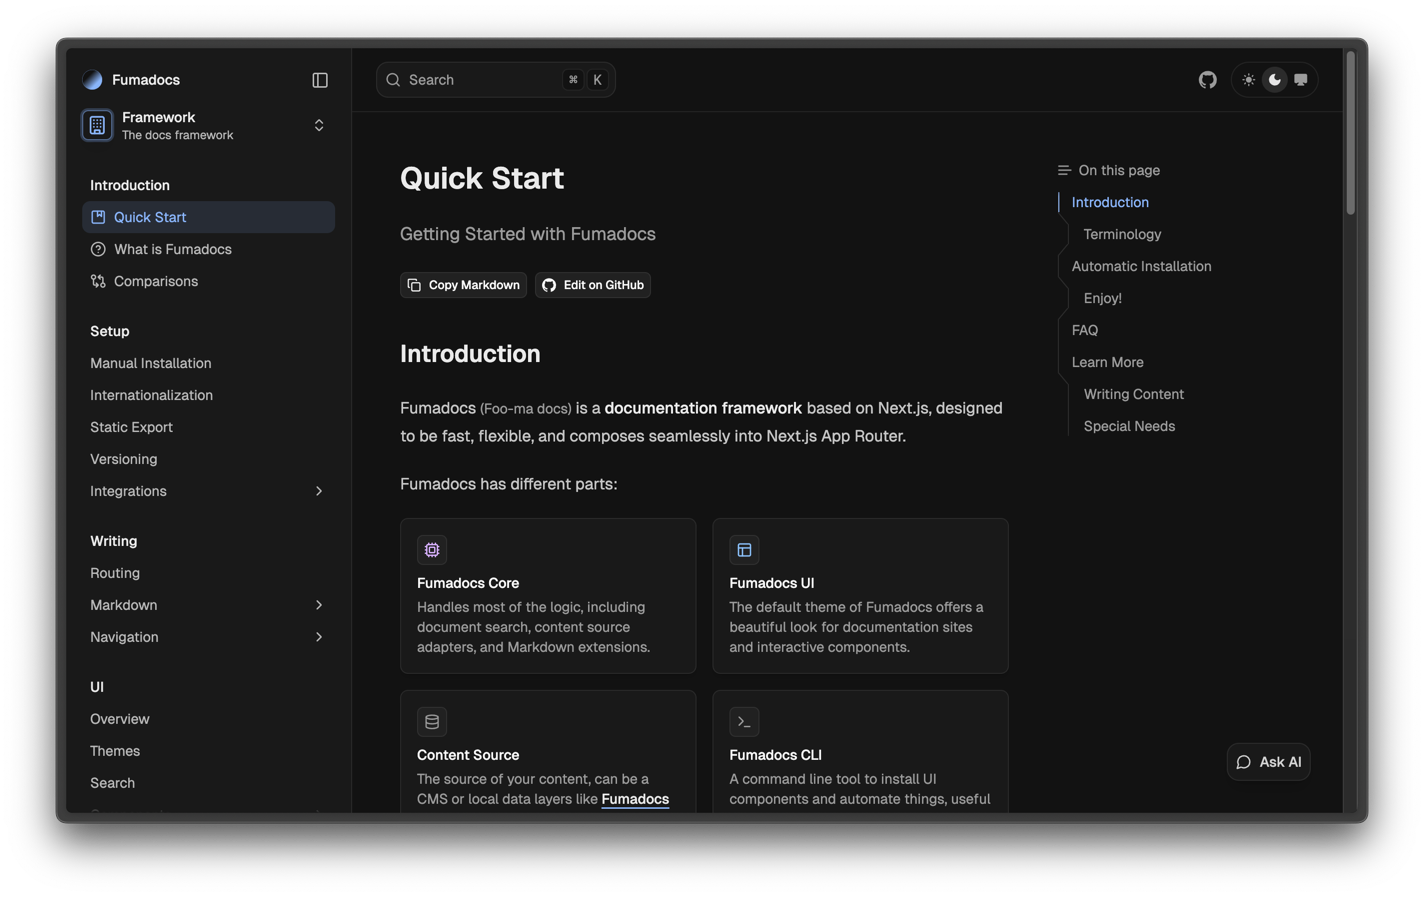The height and width of the screenshot is (897, 1424).
Task: Enable dark theme with the moon icon
Action: point(1274,80)
